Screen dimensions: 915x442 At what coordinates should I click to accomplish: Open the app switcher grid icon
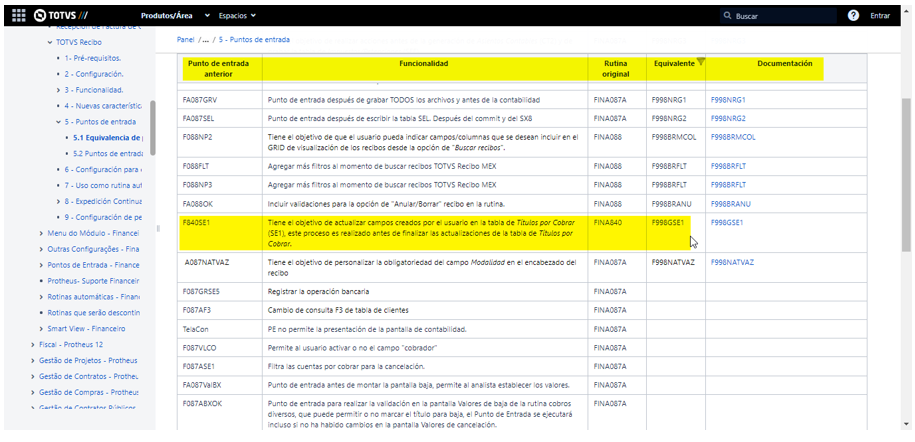pos(19,15)
